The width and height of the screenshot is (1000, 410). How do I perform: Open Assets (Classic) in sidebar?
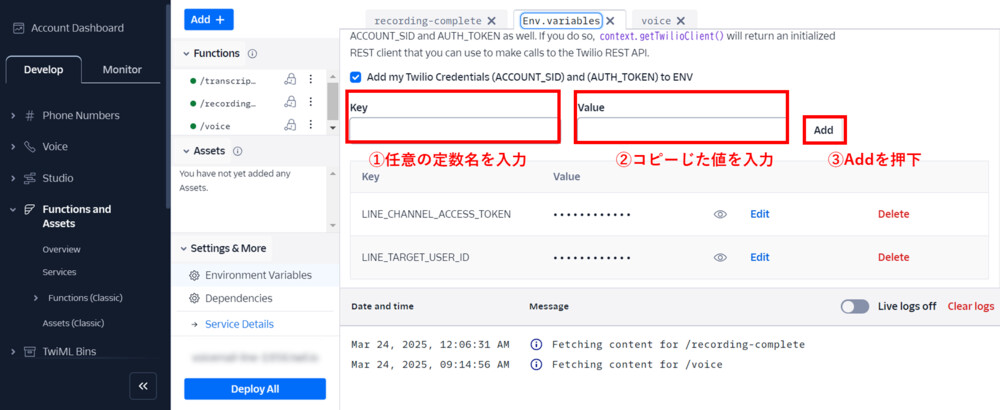pos(73,323)
